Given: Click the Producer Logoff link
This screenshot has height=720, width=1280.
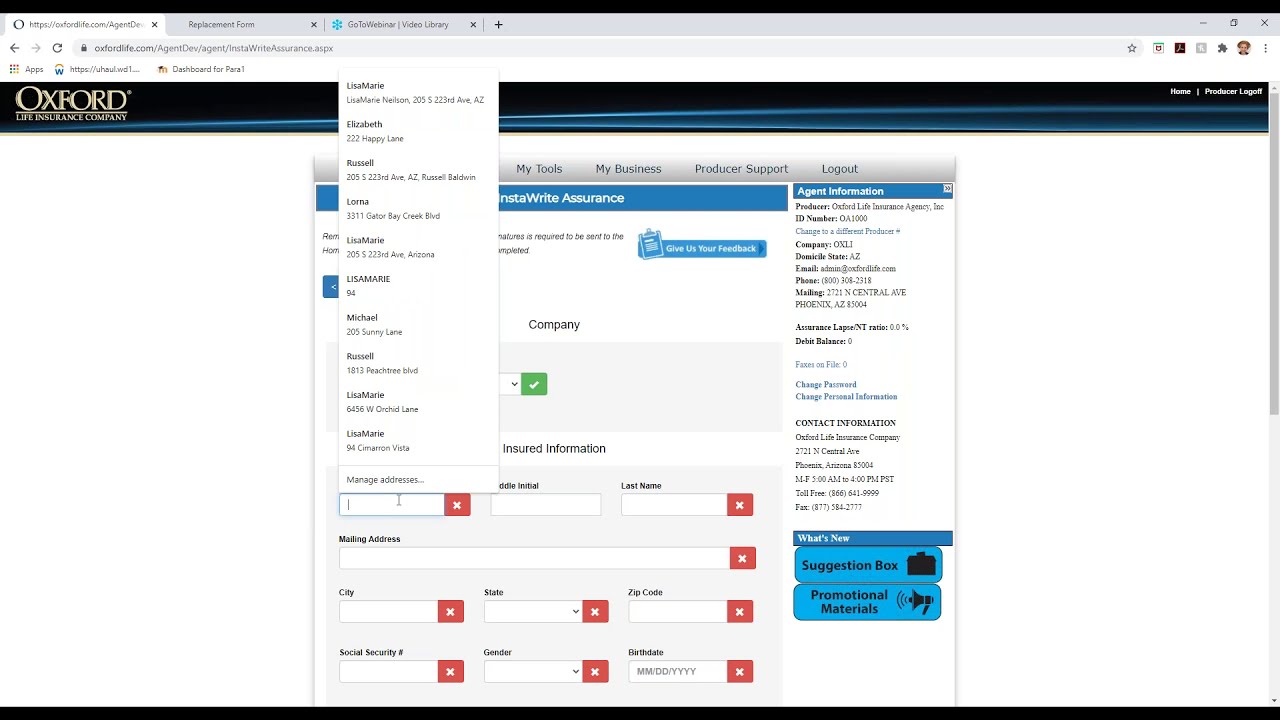Looking at the screenshot, I should pyautogui.click(x=1233, y=91).
